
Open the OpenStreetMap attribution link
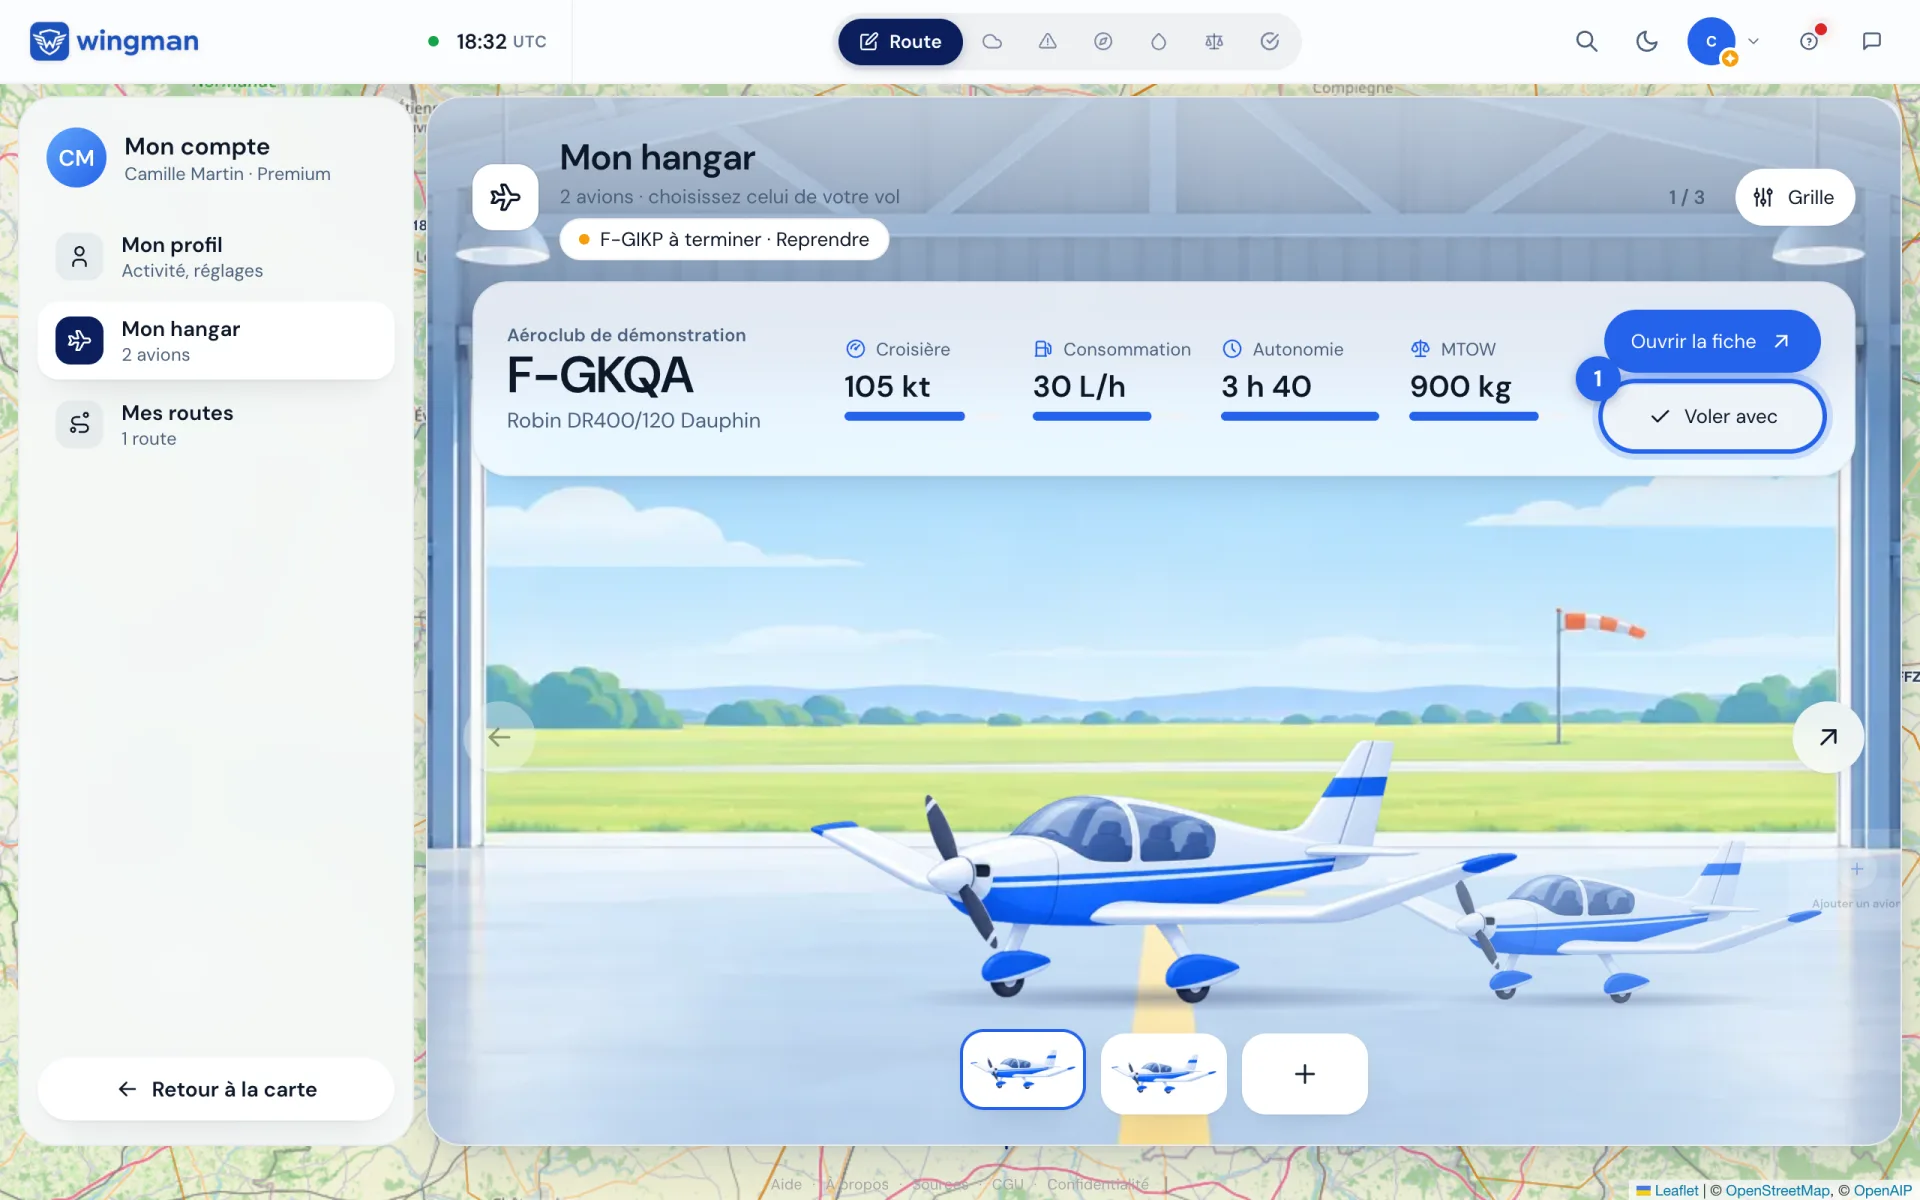[1777, 1190]
